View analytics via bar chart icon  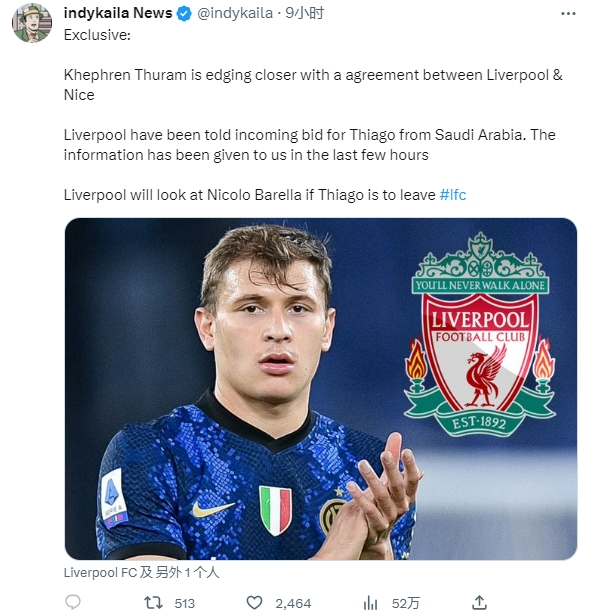tap(370, 603)
